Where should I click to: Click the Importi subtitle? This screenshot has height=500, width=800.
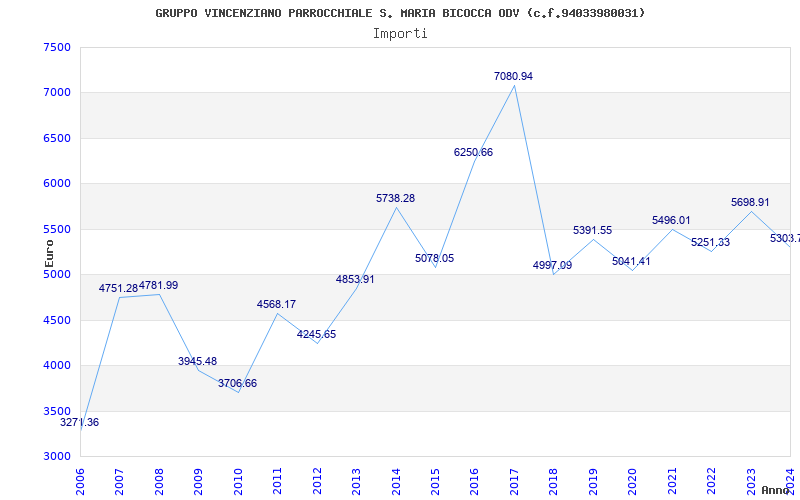click(x=400, y=34)
